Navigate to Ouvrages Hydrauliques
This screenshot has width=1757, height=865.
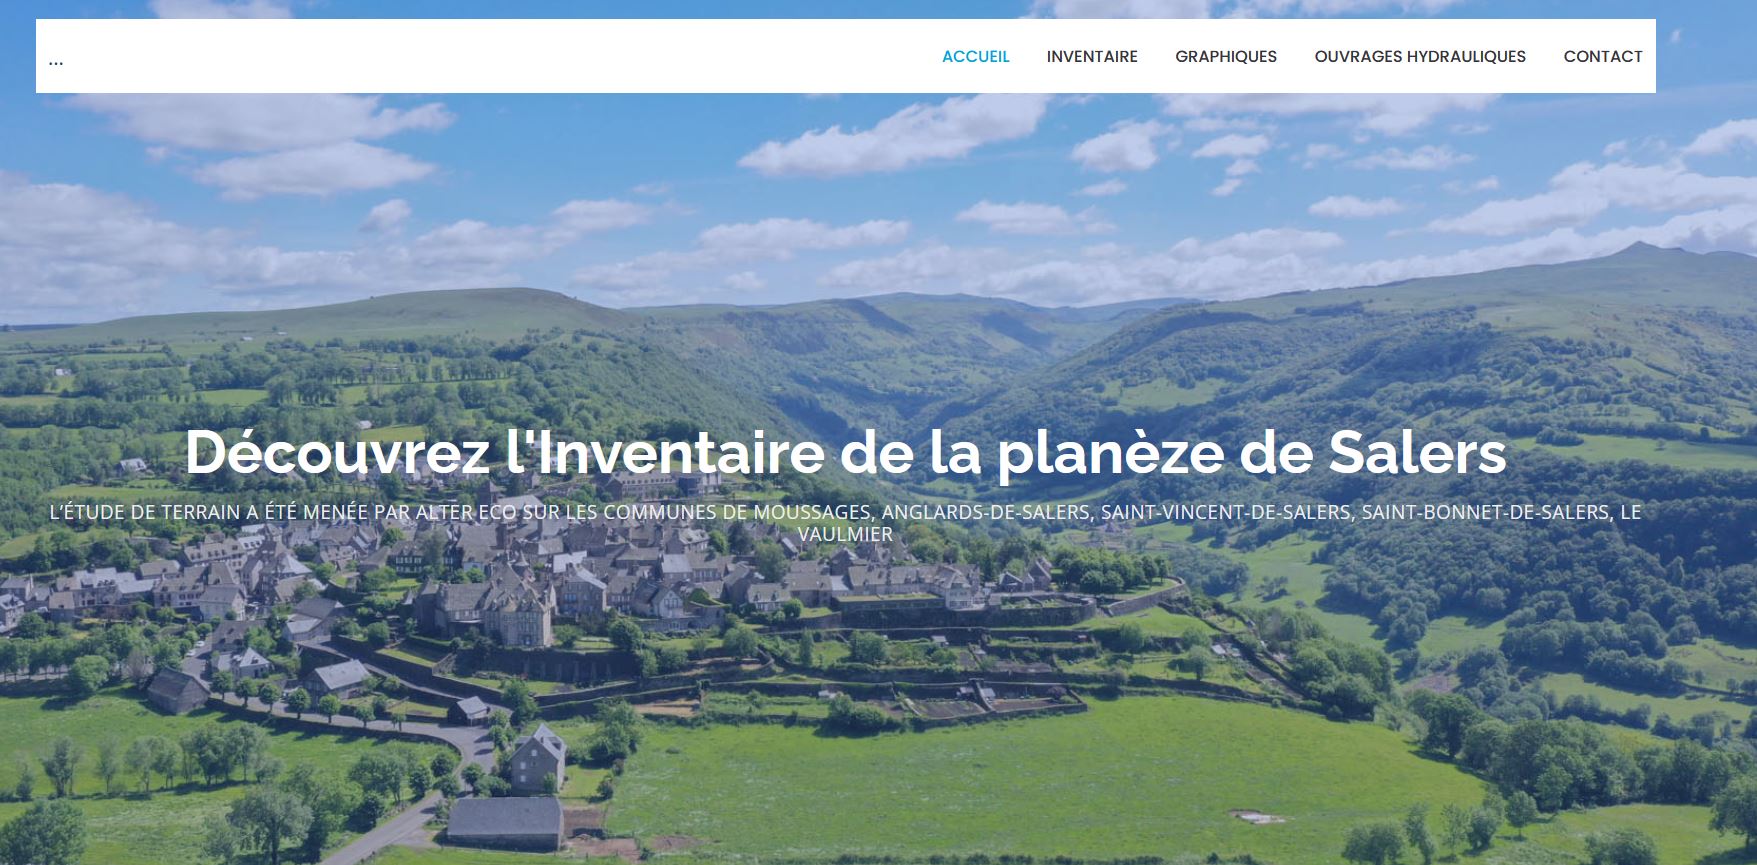point(1420,57)
